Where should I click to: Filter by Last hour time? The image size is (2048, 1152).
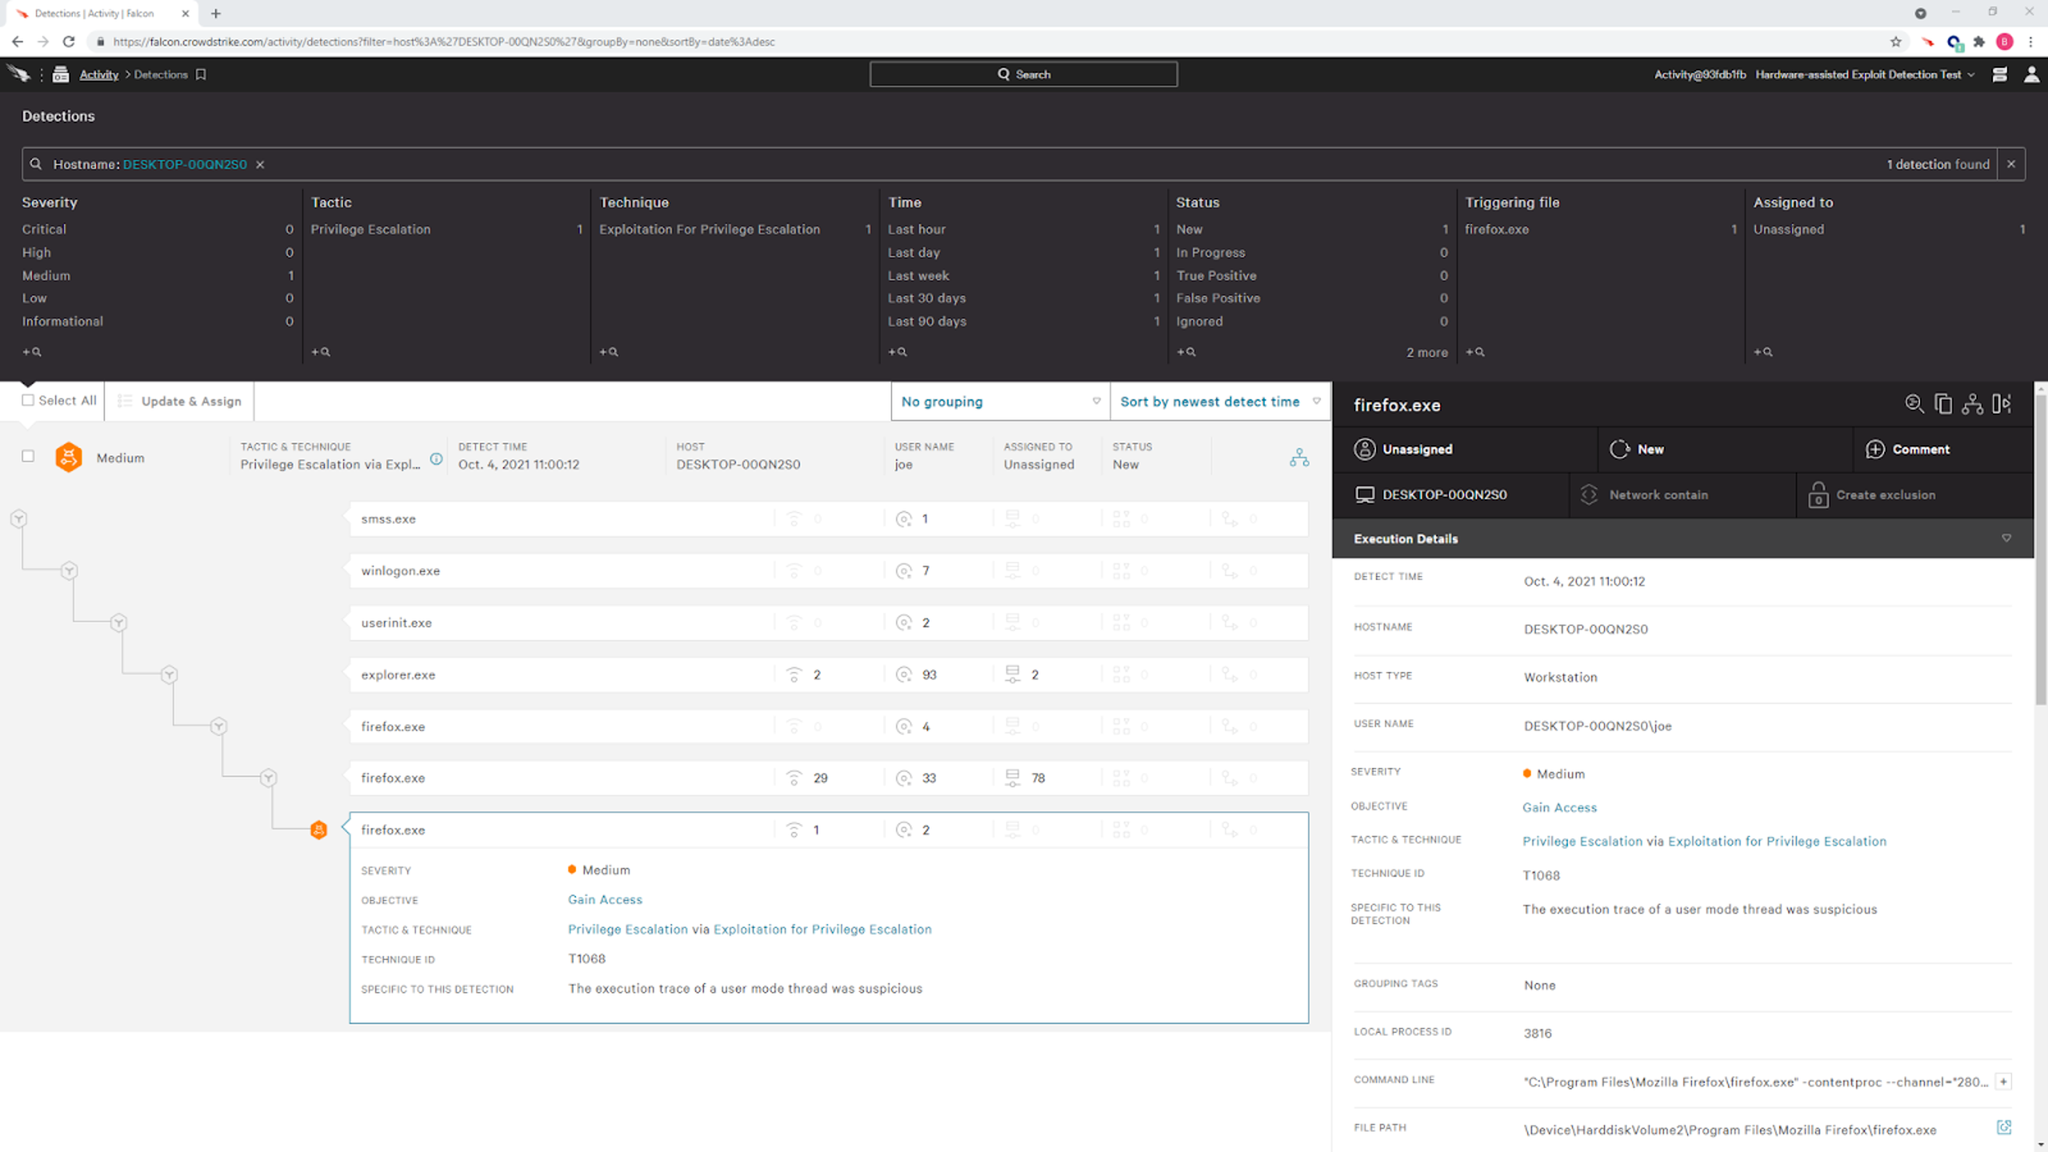[1023, 230]
